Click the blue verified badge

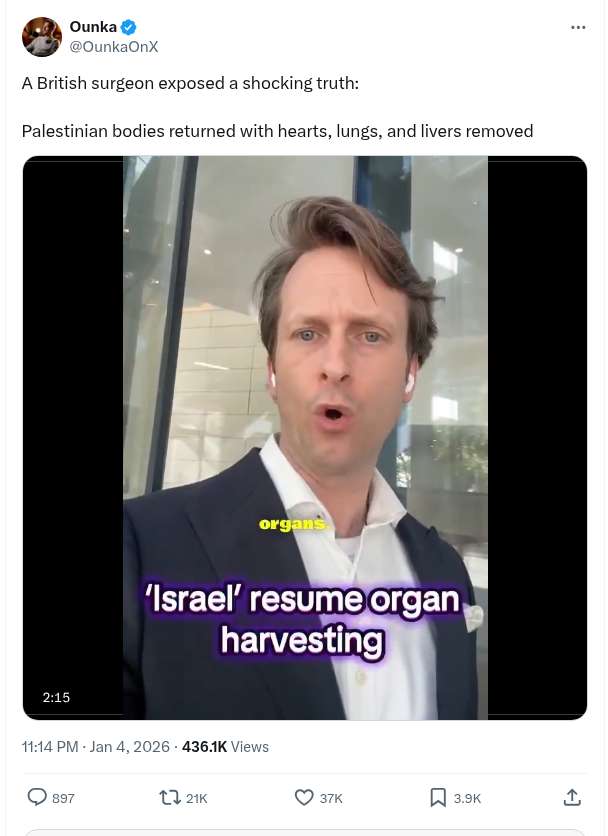click(128, 27)
